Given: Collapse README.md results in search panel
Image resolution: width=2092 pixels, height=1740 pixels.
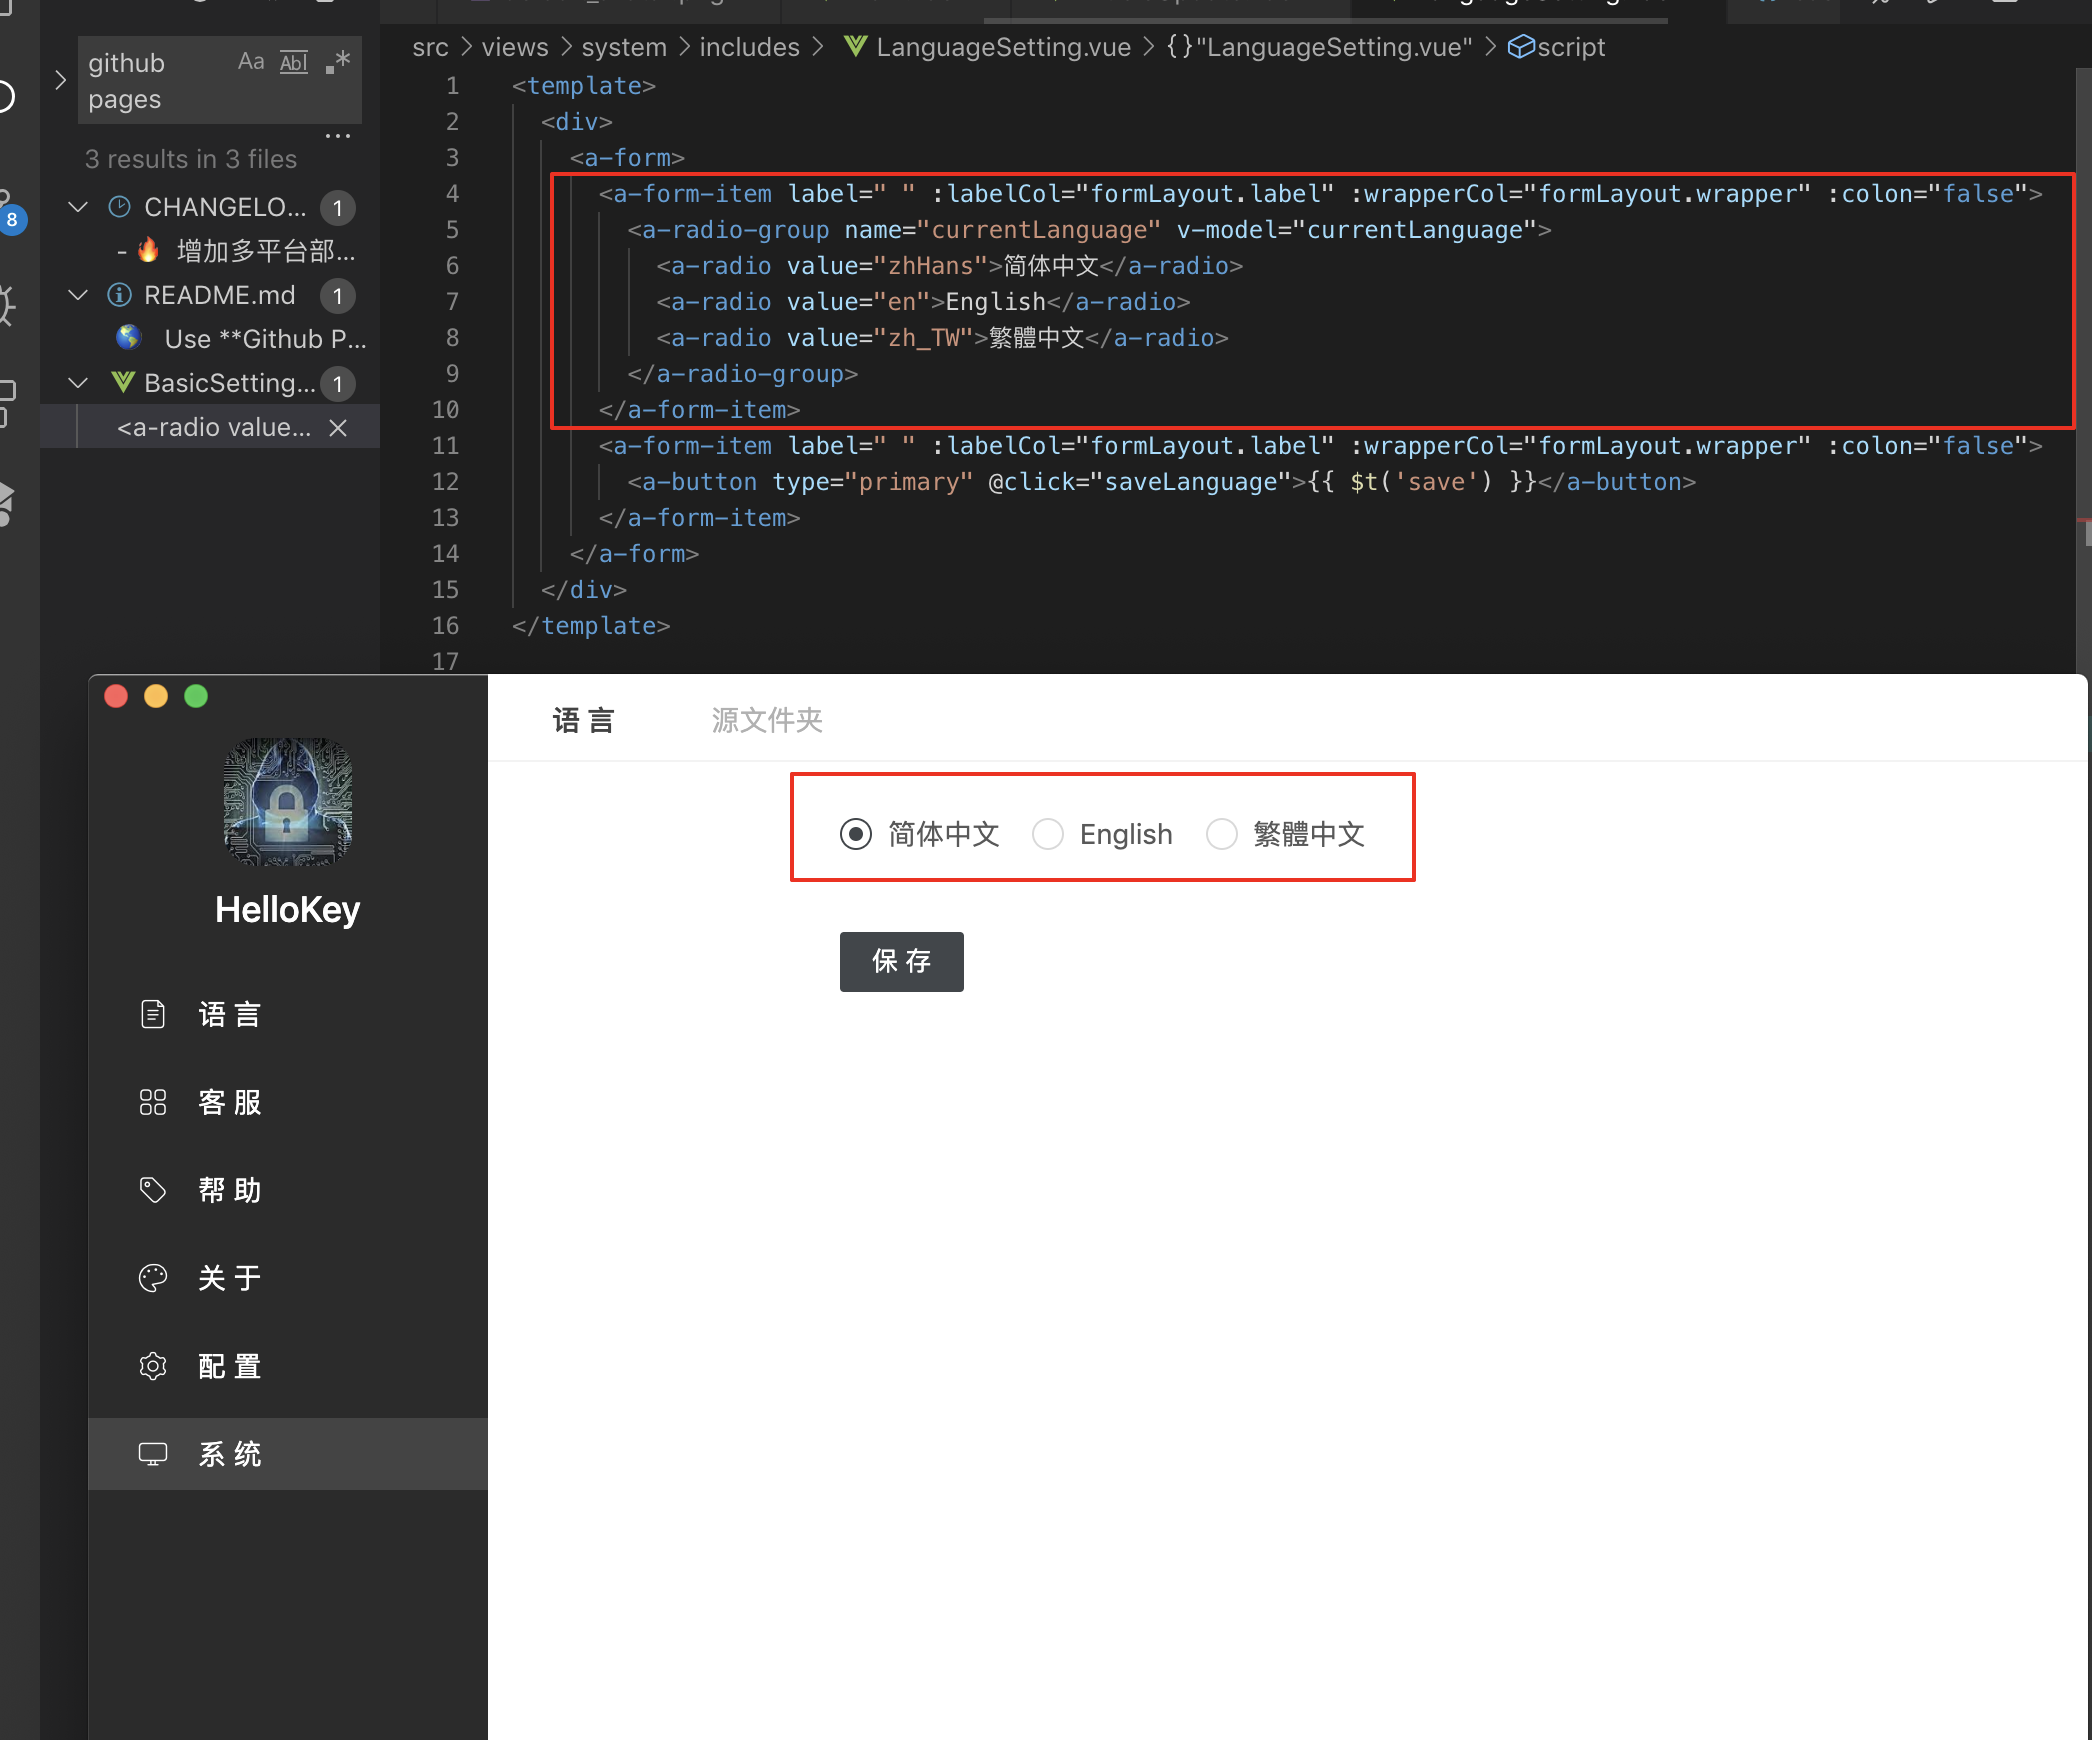Looking at the screenshot, I should coord(78,295).
